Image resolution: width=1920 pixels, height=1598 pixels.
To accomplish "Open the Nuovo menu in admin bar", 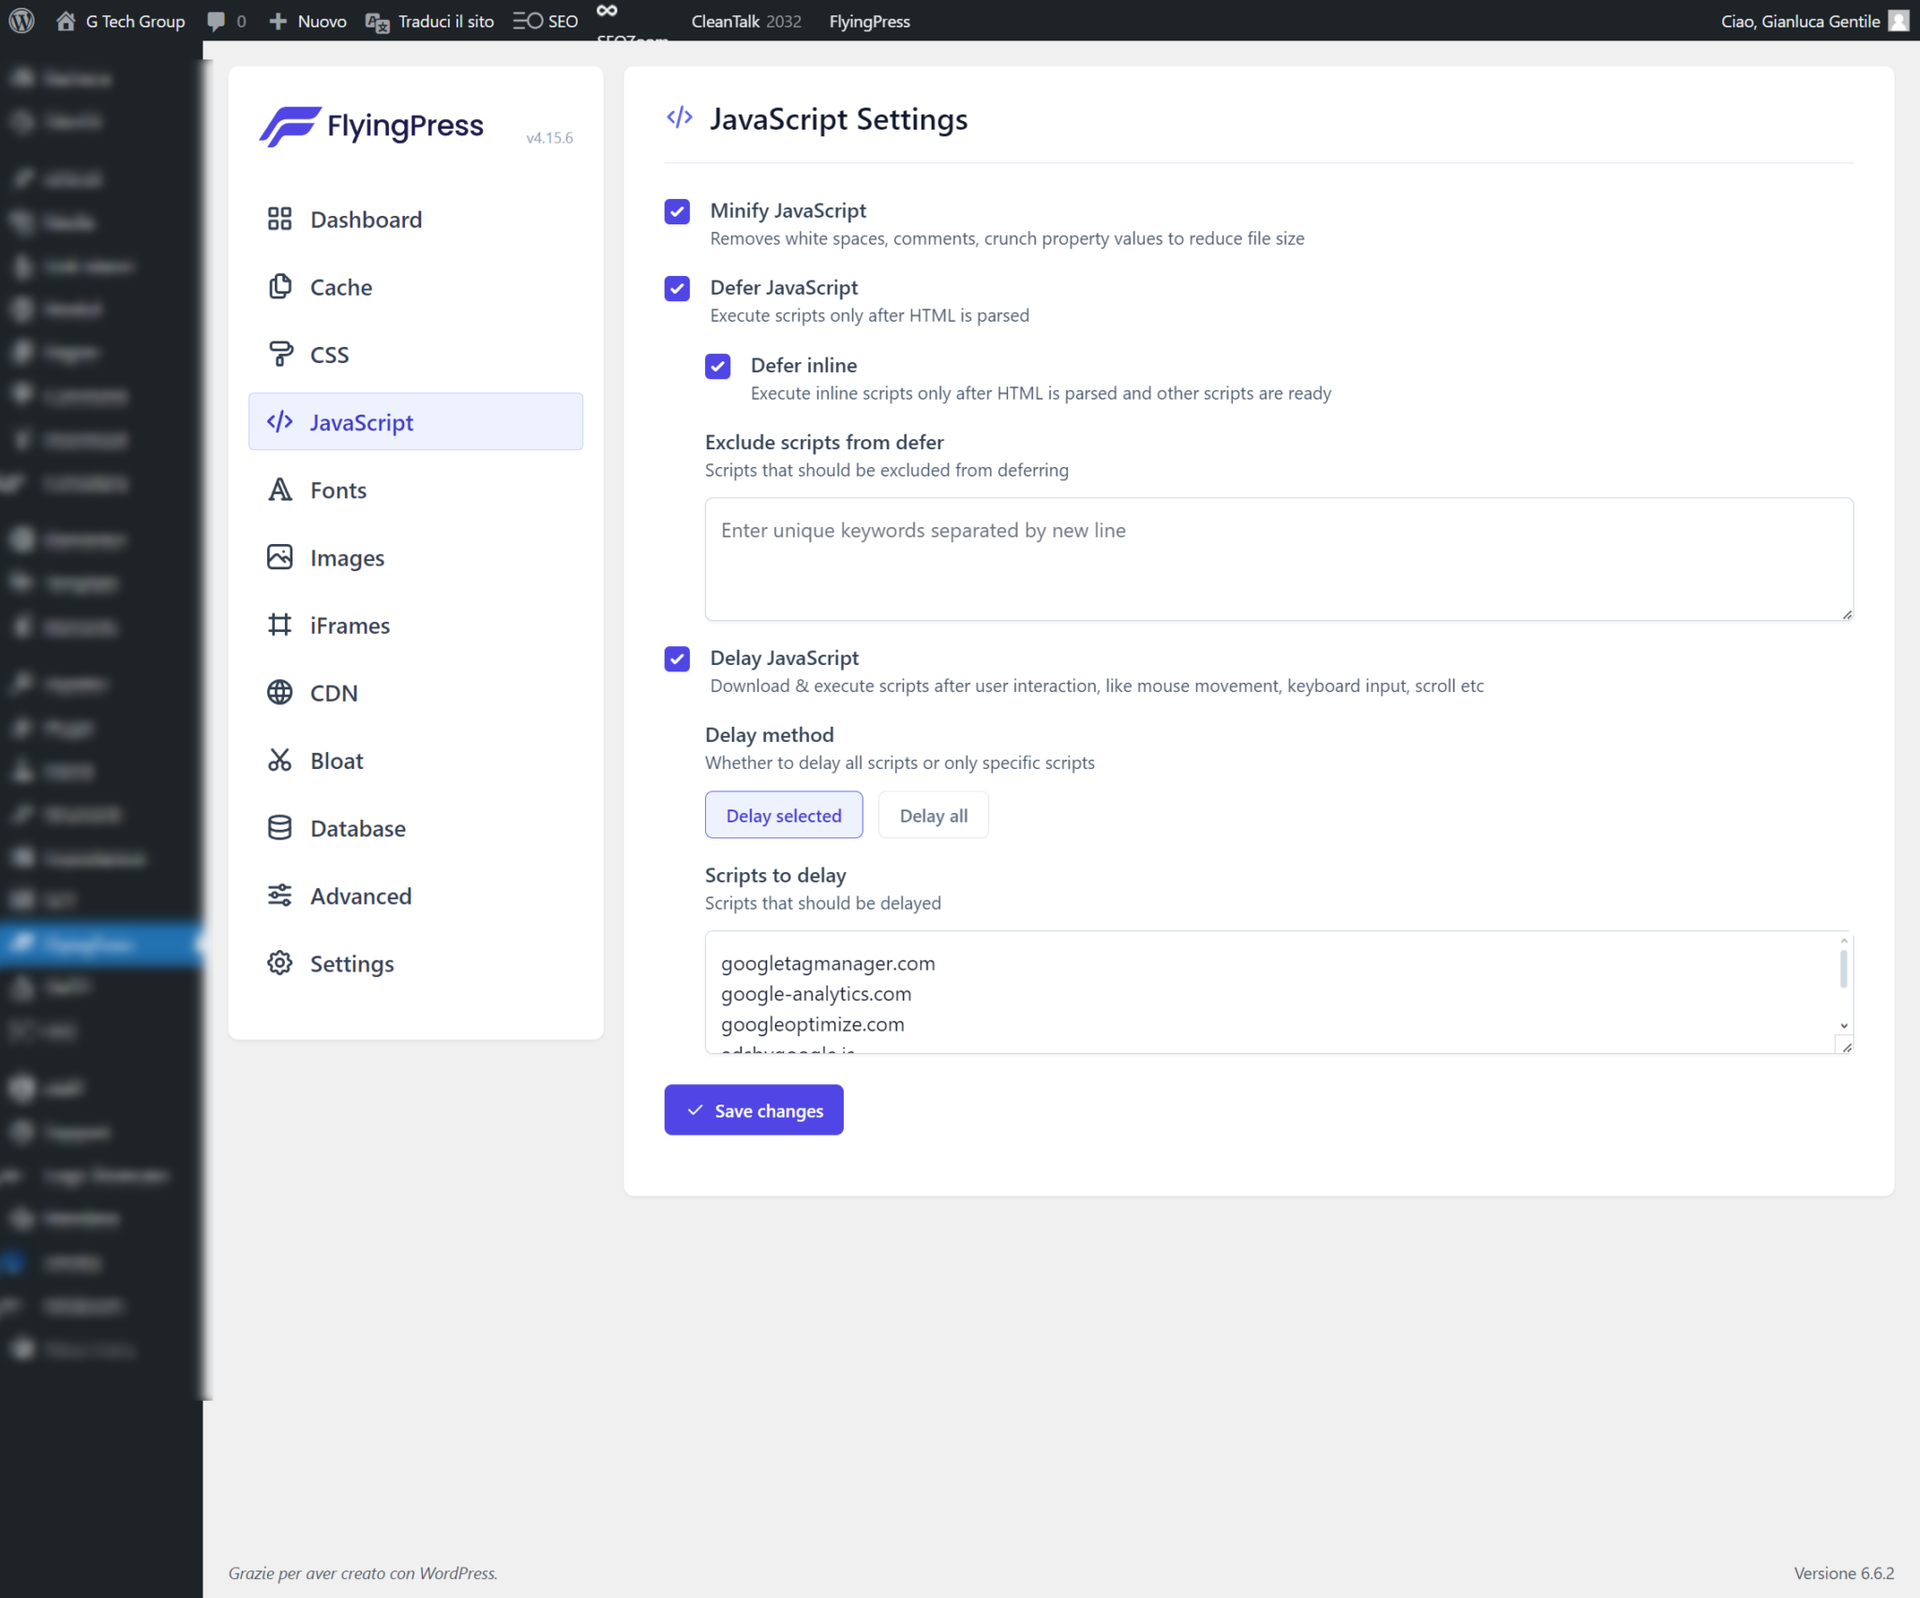I will pyautogui.click(x=309, y=21).
